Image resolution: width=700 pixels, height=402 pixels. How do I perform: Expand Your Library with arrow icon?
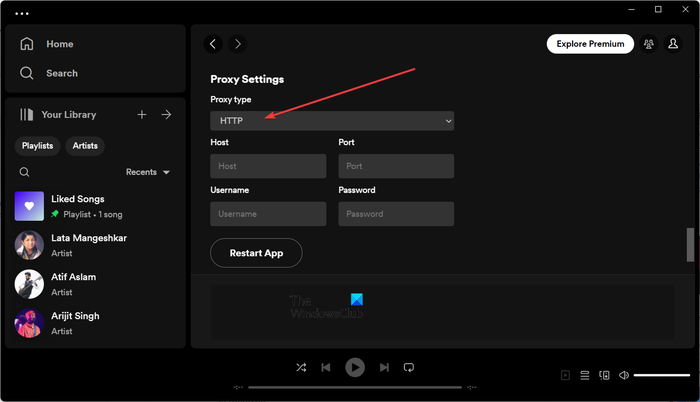pos(167,115)
